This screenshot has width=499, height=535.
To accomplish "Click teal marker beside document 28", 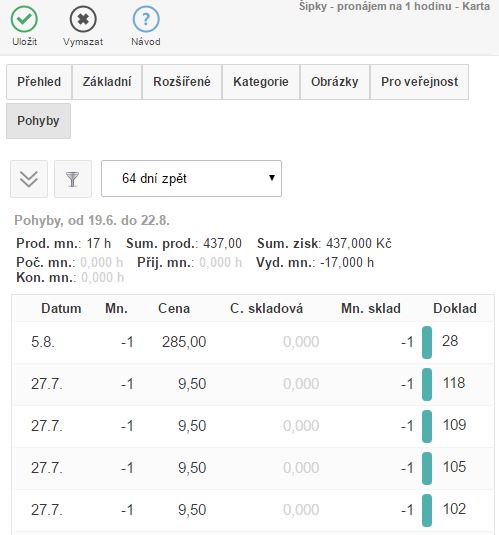I will tap(427, 342).
